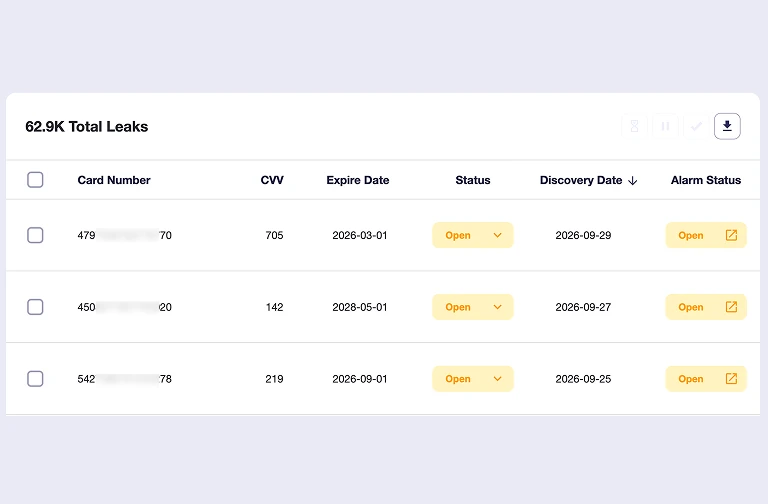Image resolution: width=768 pixels, height=504 pixels.
Task: Open Status dropdown for card ending 78
Action: click(x=473, y=379)
